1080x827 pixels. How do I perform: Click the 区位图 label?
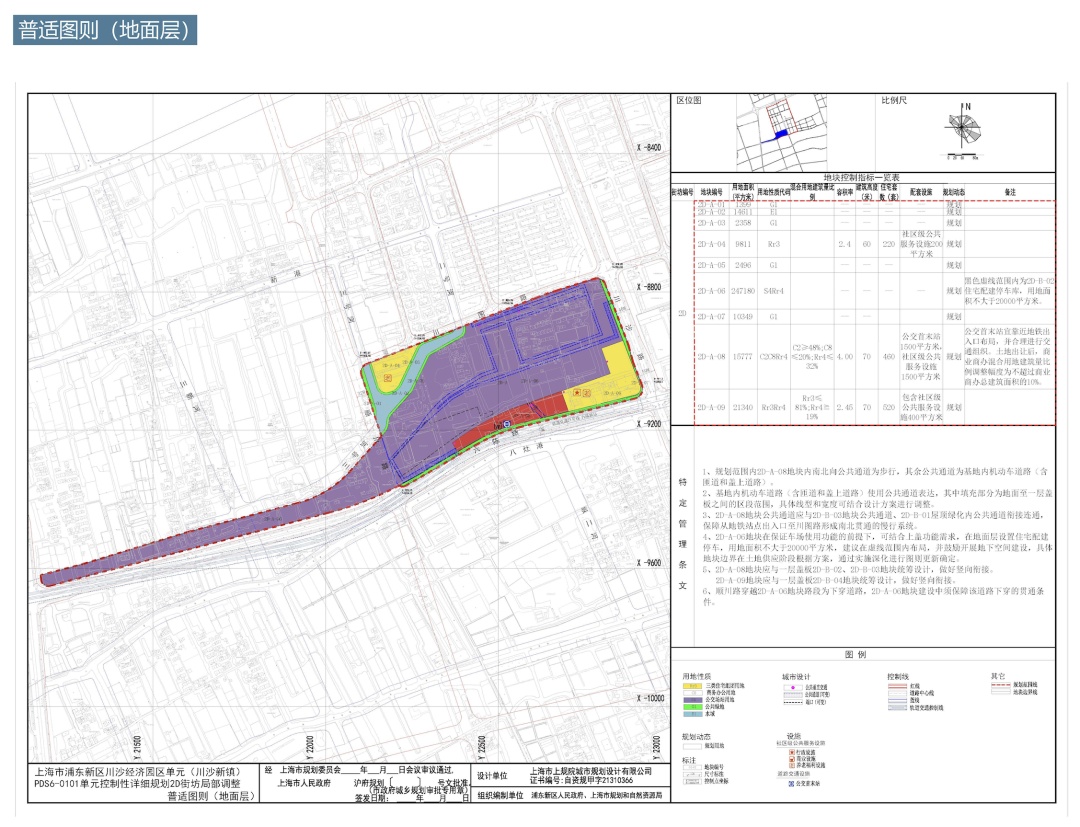pos(689,101)
